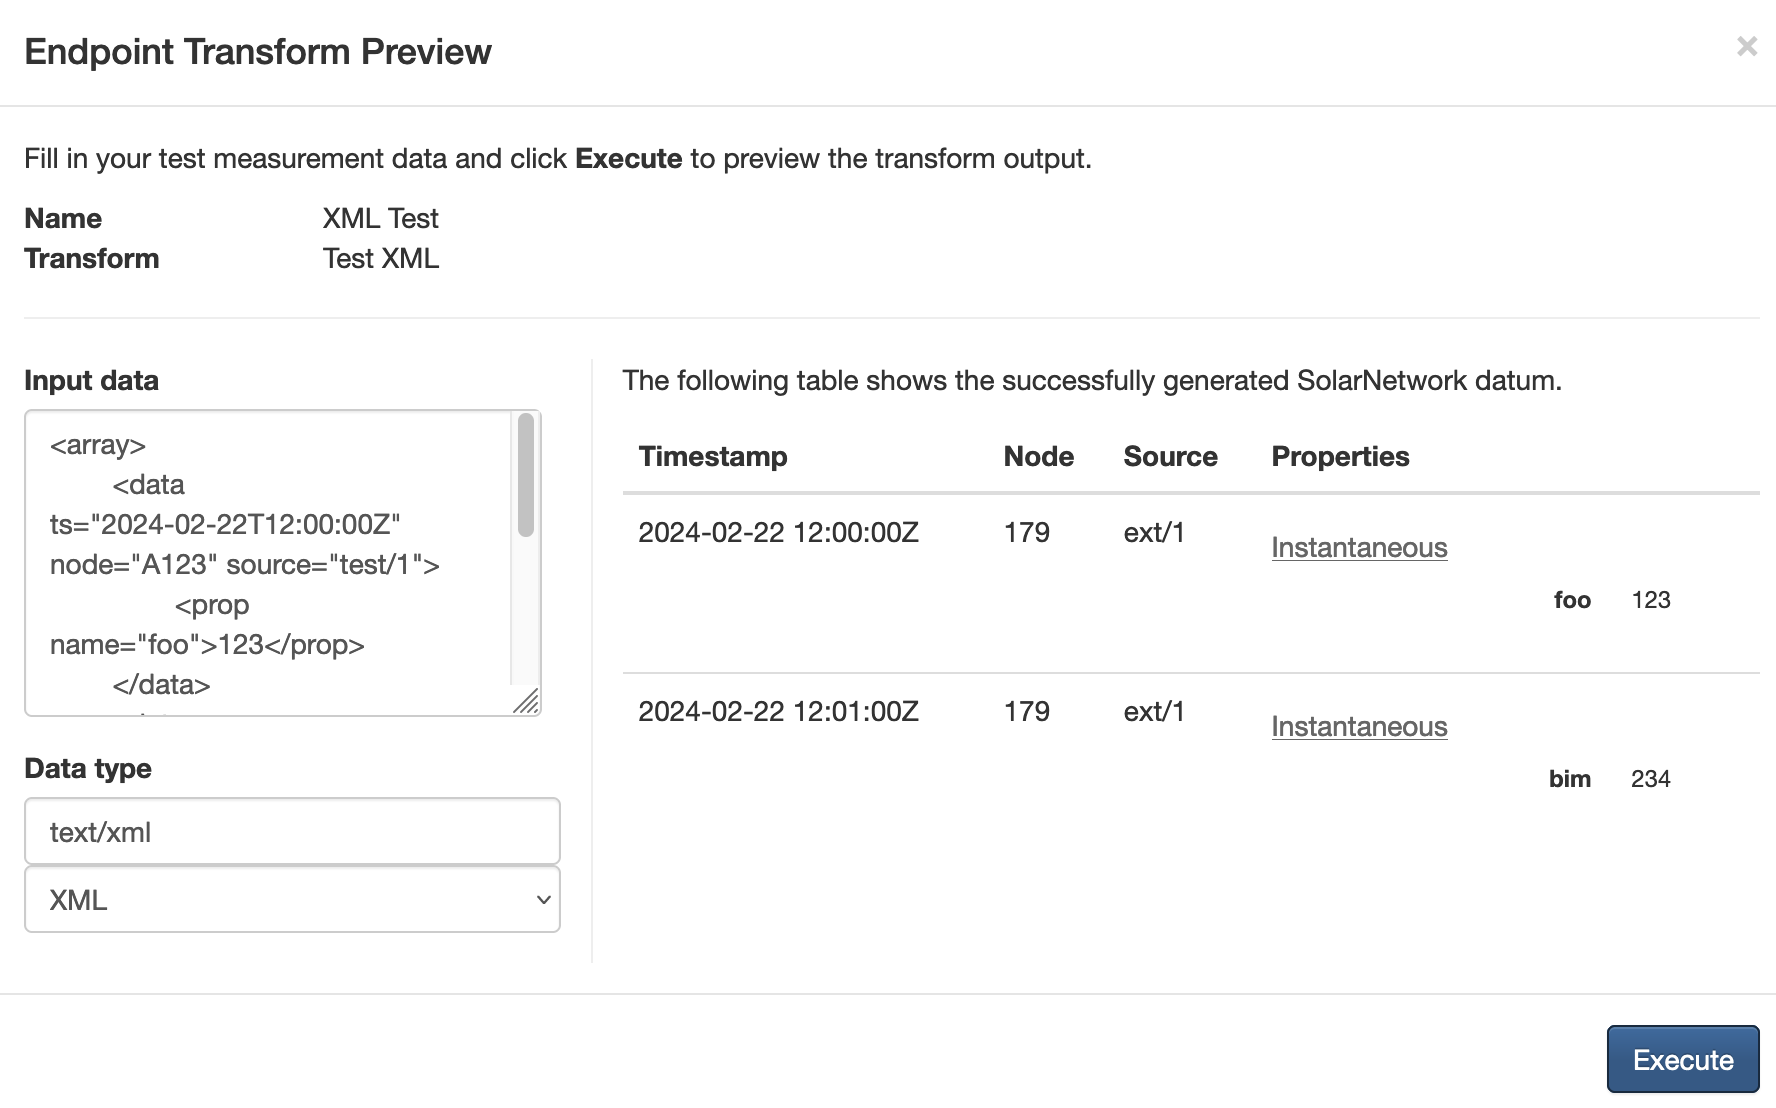The height and width of the screenshot is (1108, 1776).
Task: Click inside the Input data textarea
Action: tap(268, 563)
